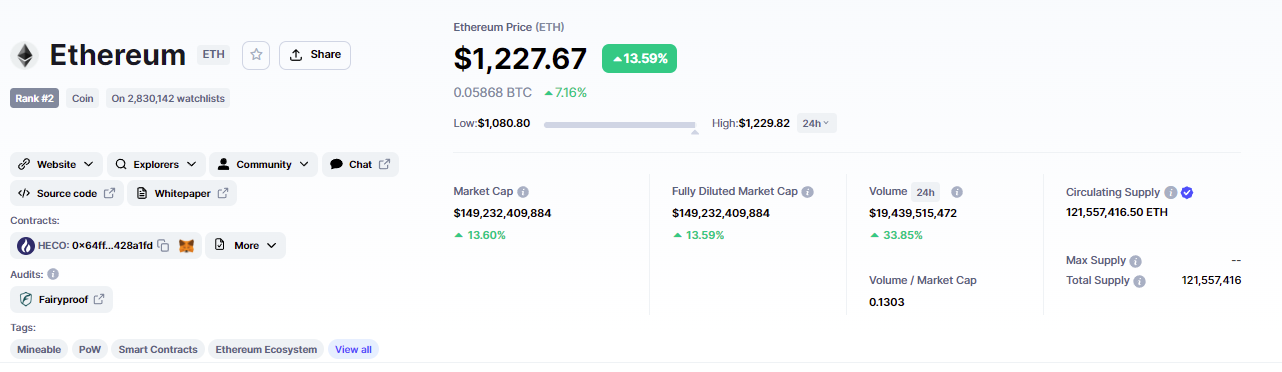Click the Low-High price range slider bar
Screen dimensions: 1282x372
620,125
